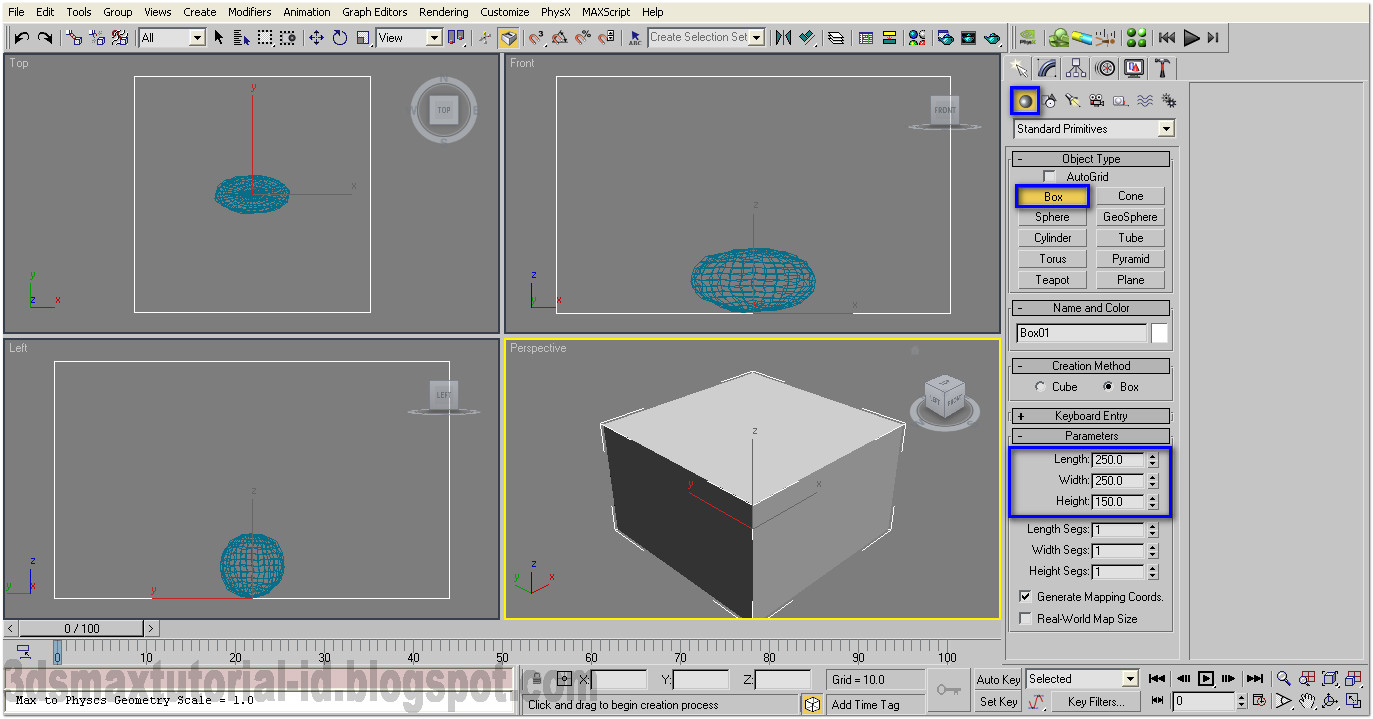The width and height of the screenshot is (1373, 719).
Task: Open the MAXScript menu
Action: coord(605,11)
